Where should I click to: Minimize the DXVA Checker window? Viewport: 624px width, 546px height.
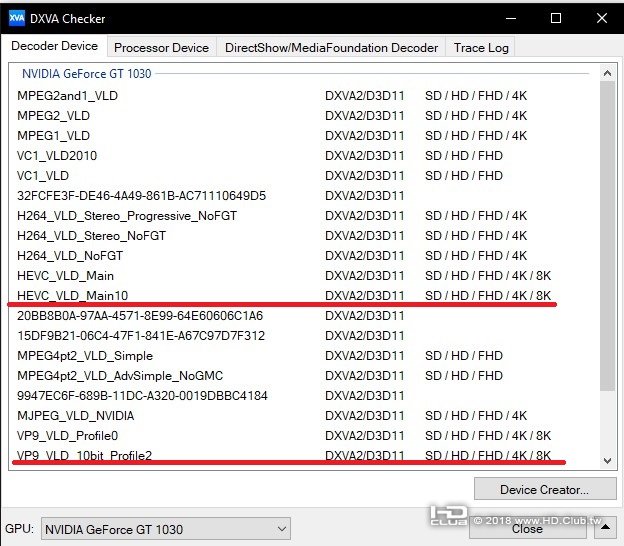pos(511,18)
